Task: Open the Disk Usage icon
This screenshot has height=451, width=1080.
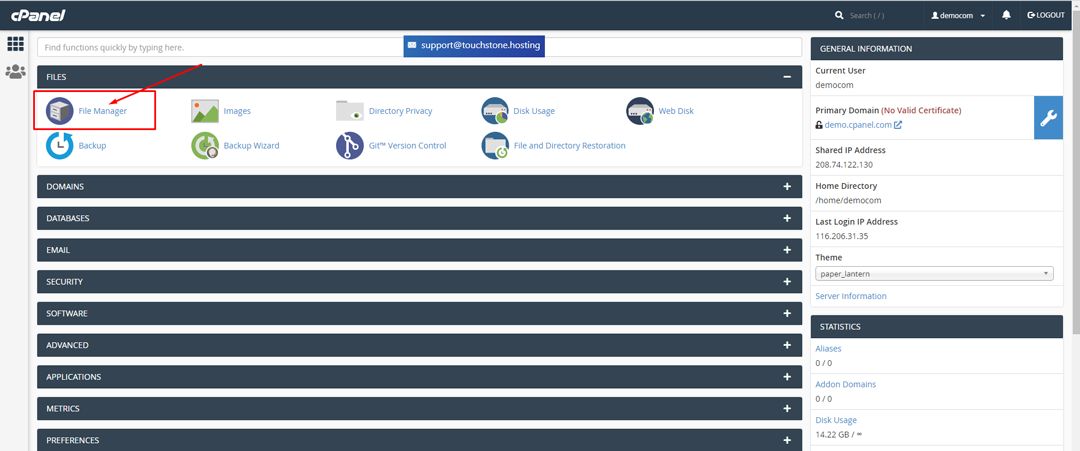Action: (x=495, y=111)
